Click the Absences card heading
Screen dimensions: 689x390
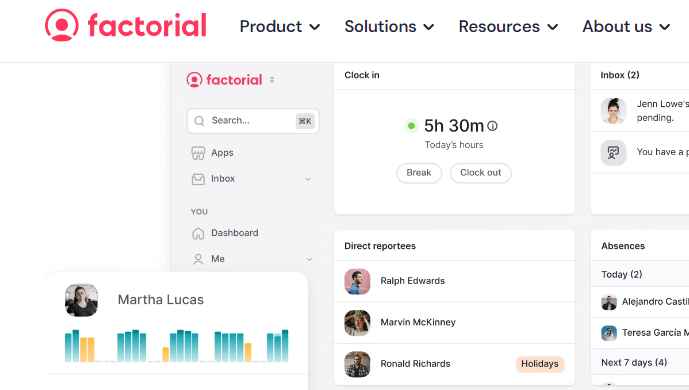[623, 246]
